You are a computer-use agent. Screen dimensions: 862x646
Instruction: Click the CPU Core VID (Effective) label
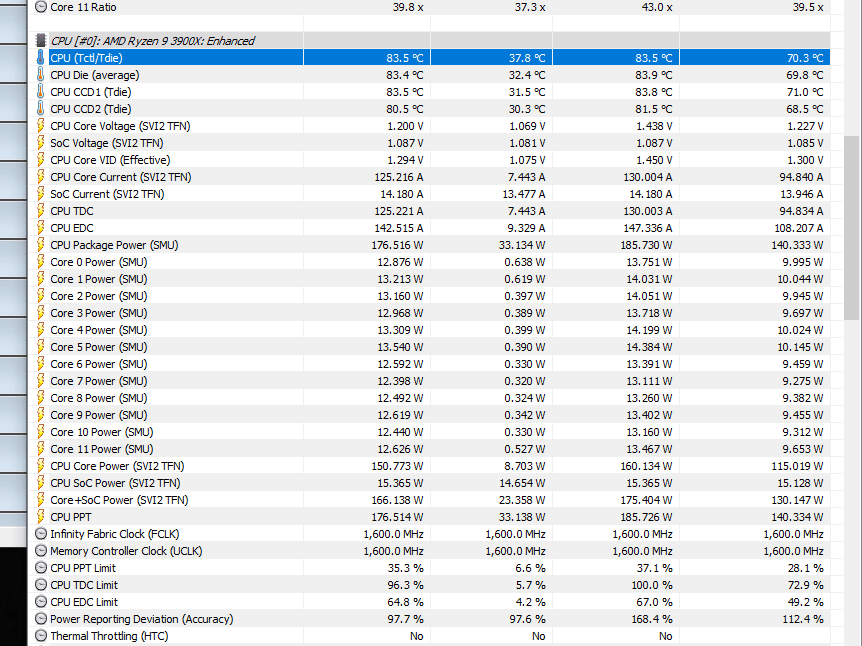pyautogui.click(x=110, y=160)
